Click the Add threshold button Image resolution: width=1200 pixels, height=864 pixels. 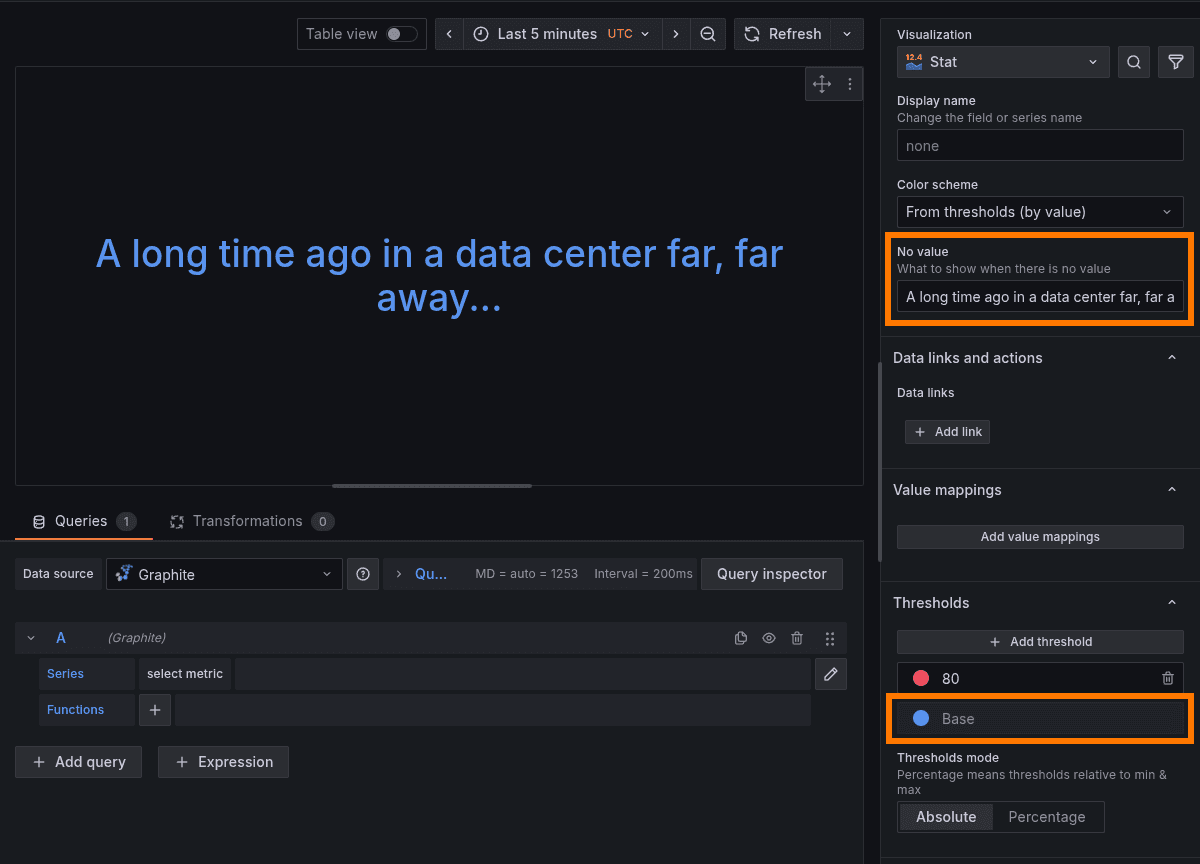[x=1040, y=641]
